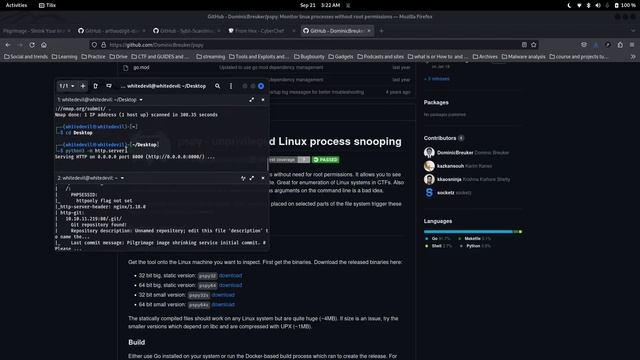Toggle reader view in address bar
Screen dimensions: 640x360
click(x=524, y=45)
